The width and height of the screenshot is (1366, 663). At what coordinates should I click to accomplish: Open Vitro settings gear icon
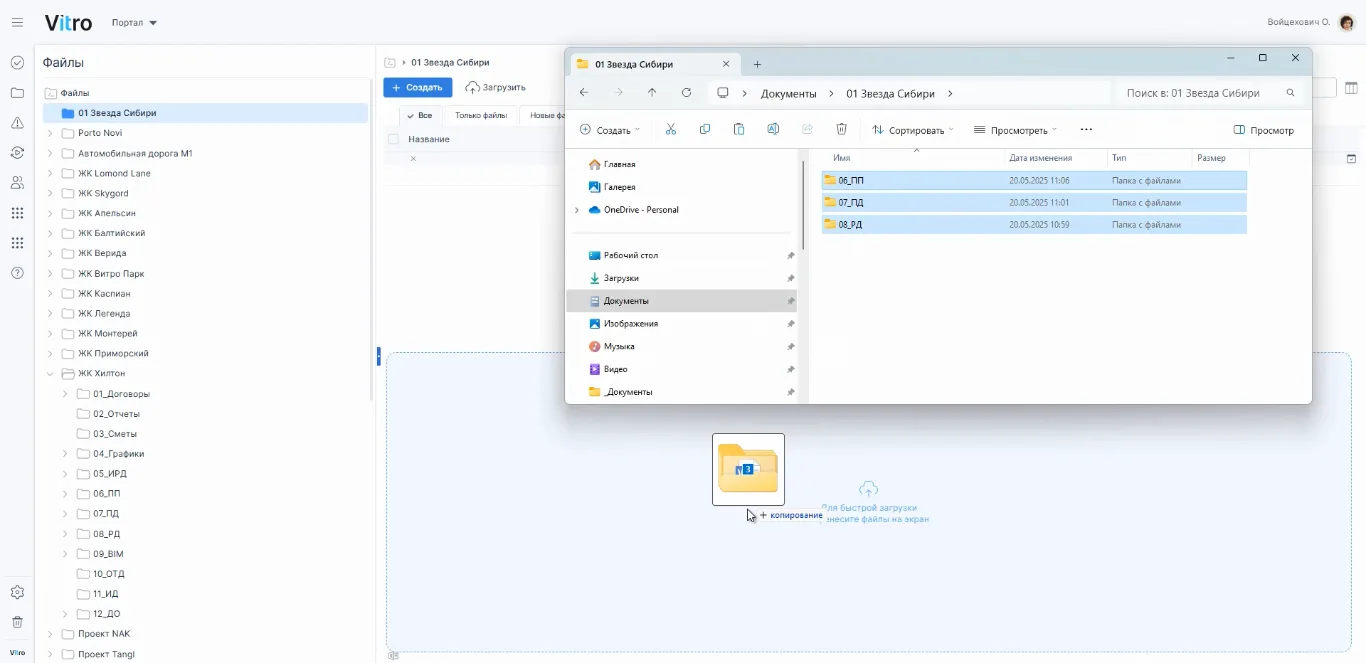(x=17, y=592)
